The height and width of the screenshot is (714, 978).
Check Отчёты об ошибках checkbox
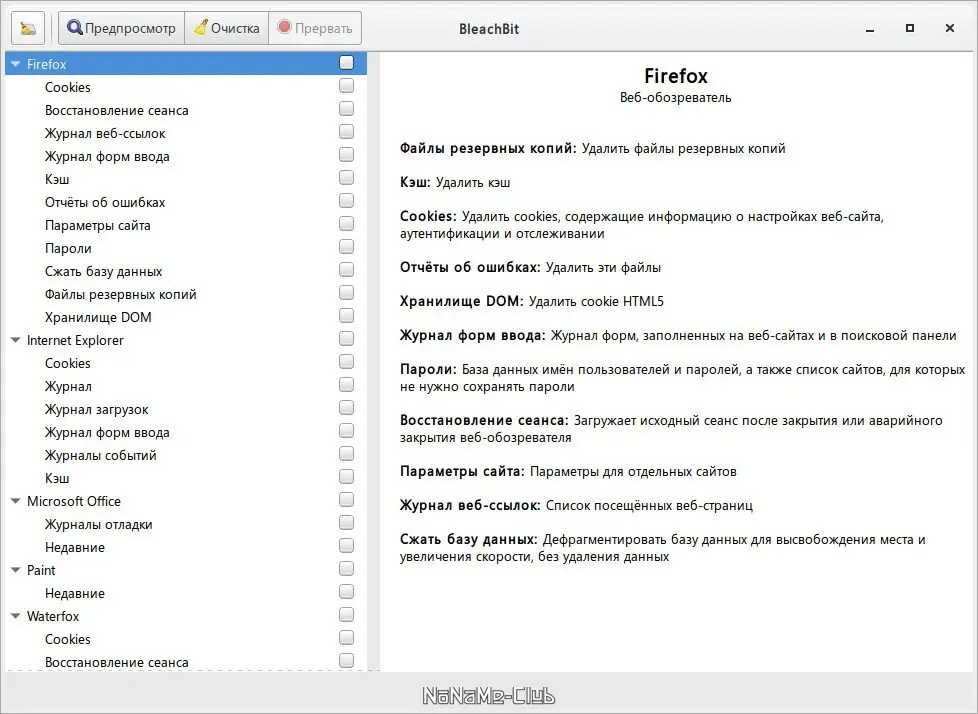click(346, 201)
